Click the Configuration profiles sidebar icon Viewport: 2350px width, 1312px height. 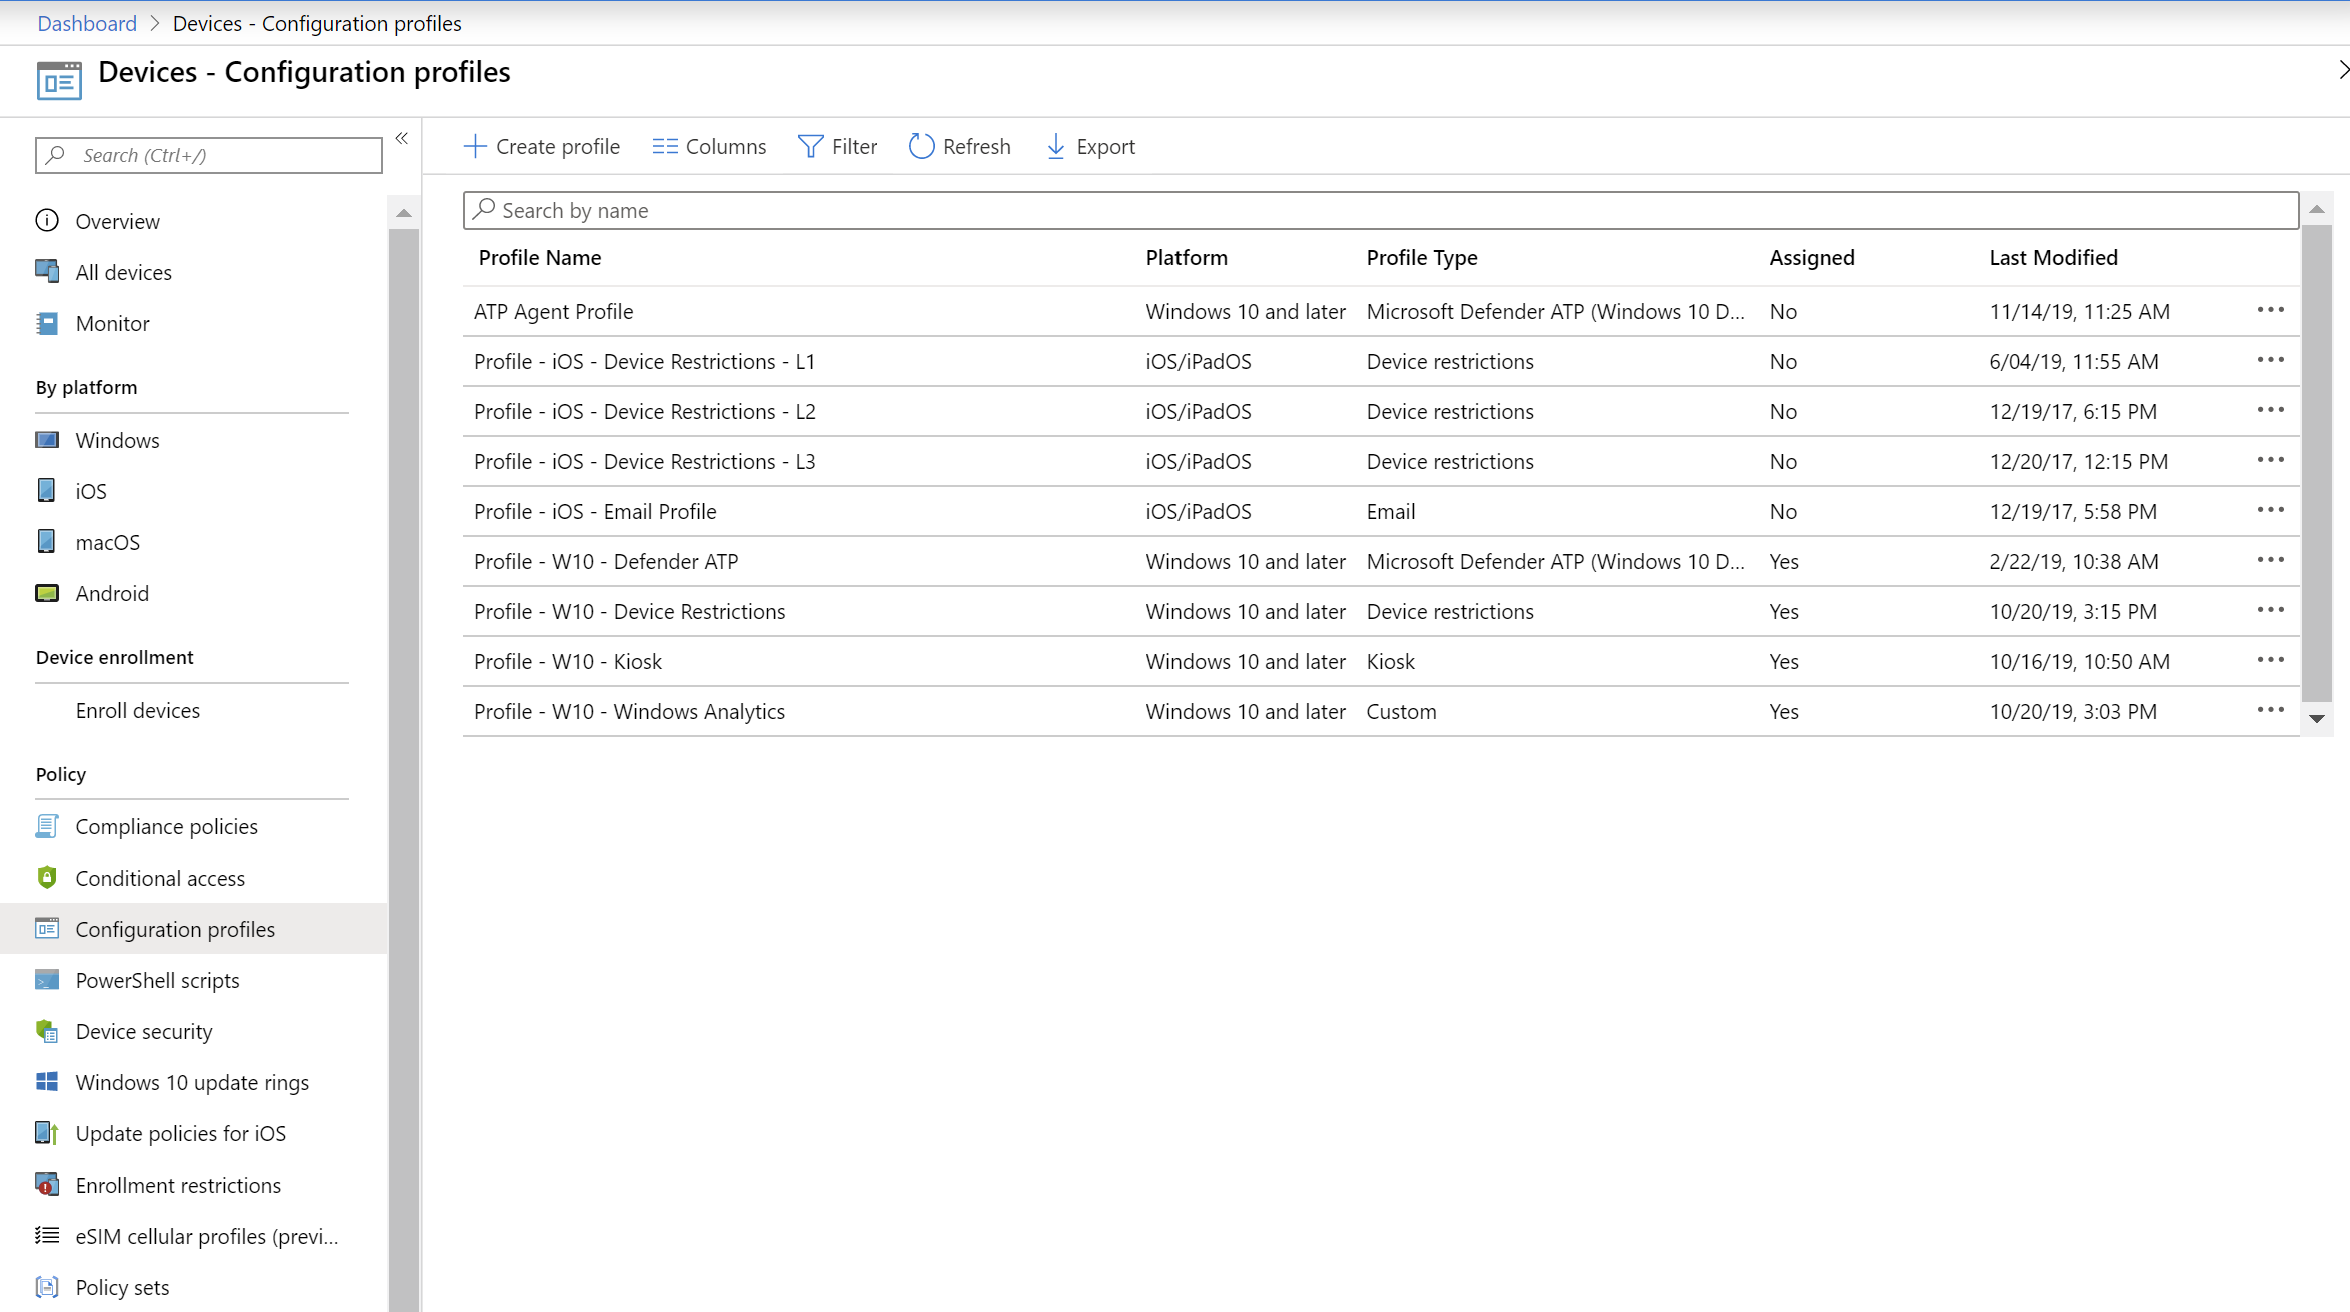point(47,928)
